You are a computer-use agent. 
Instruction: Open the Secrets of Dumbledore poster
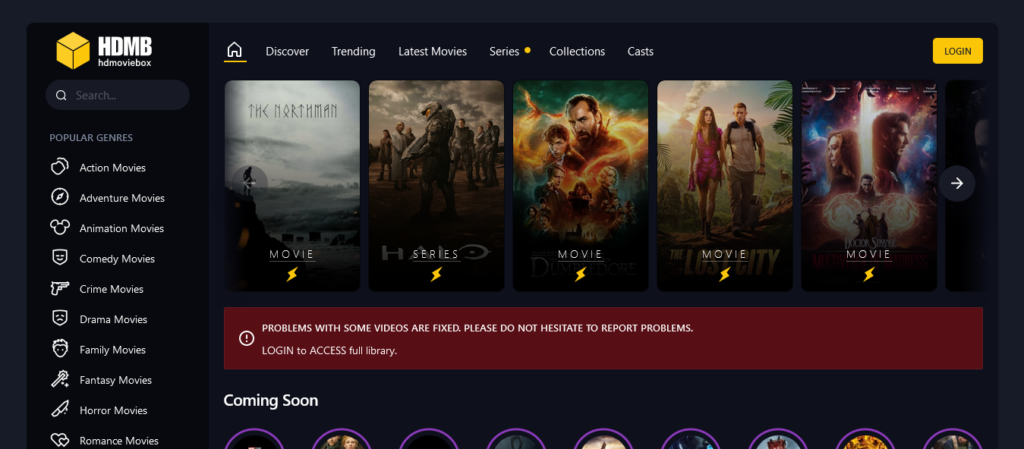(581, 185)
